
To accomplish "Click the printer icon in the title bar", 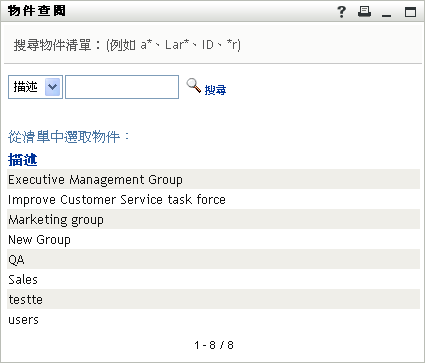I will [365, 12].
